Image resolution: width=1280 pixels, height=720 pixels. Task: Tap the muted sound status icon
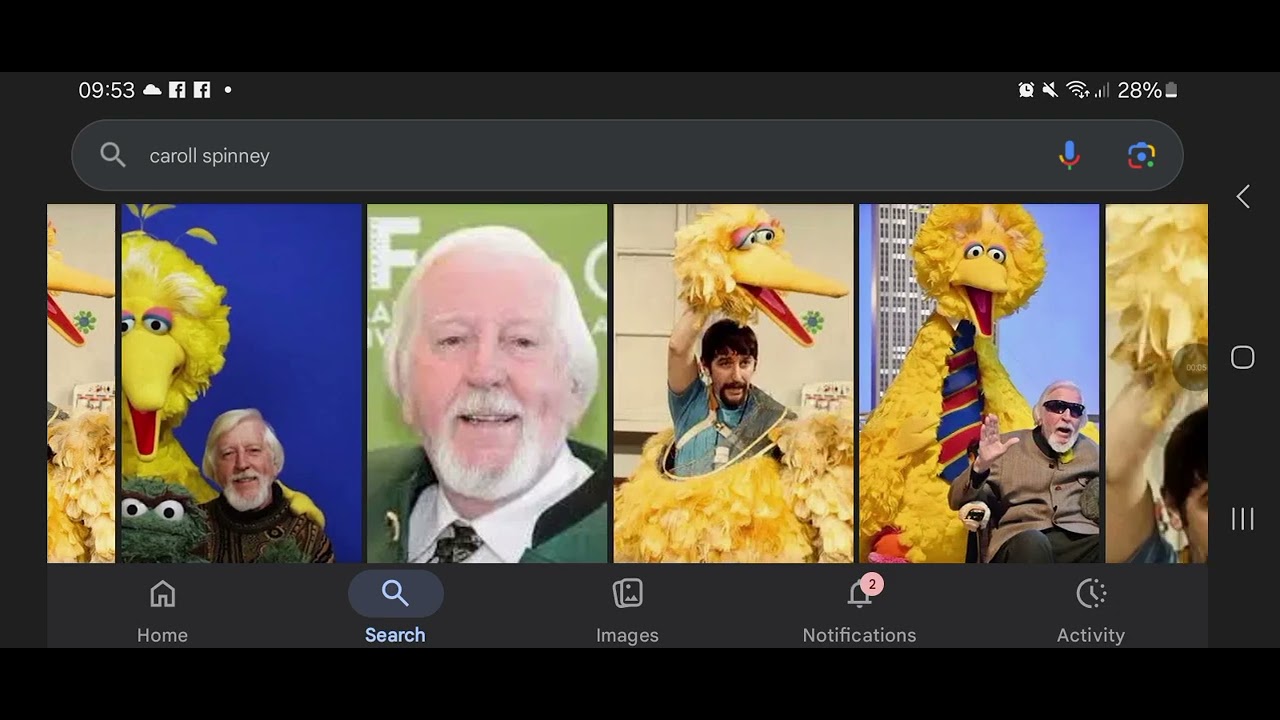pos(1050,90)
